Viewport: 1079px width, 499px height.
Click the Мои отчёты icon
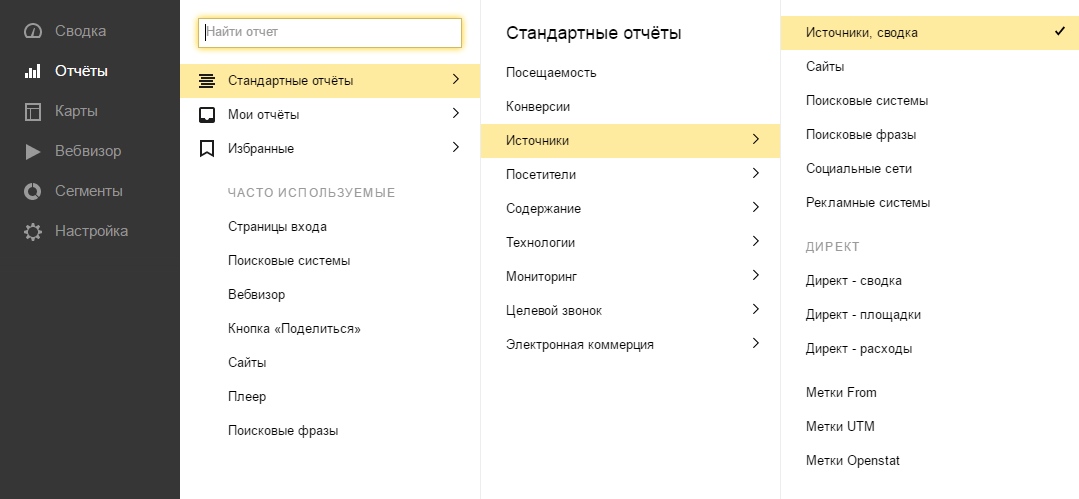[207, 114]
